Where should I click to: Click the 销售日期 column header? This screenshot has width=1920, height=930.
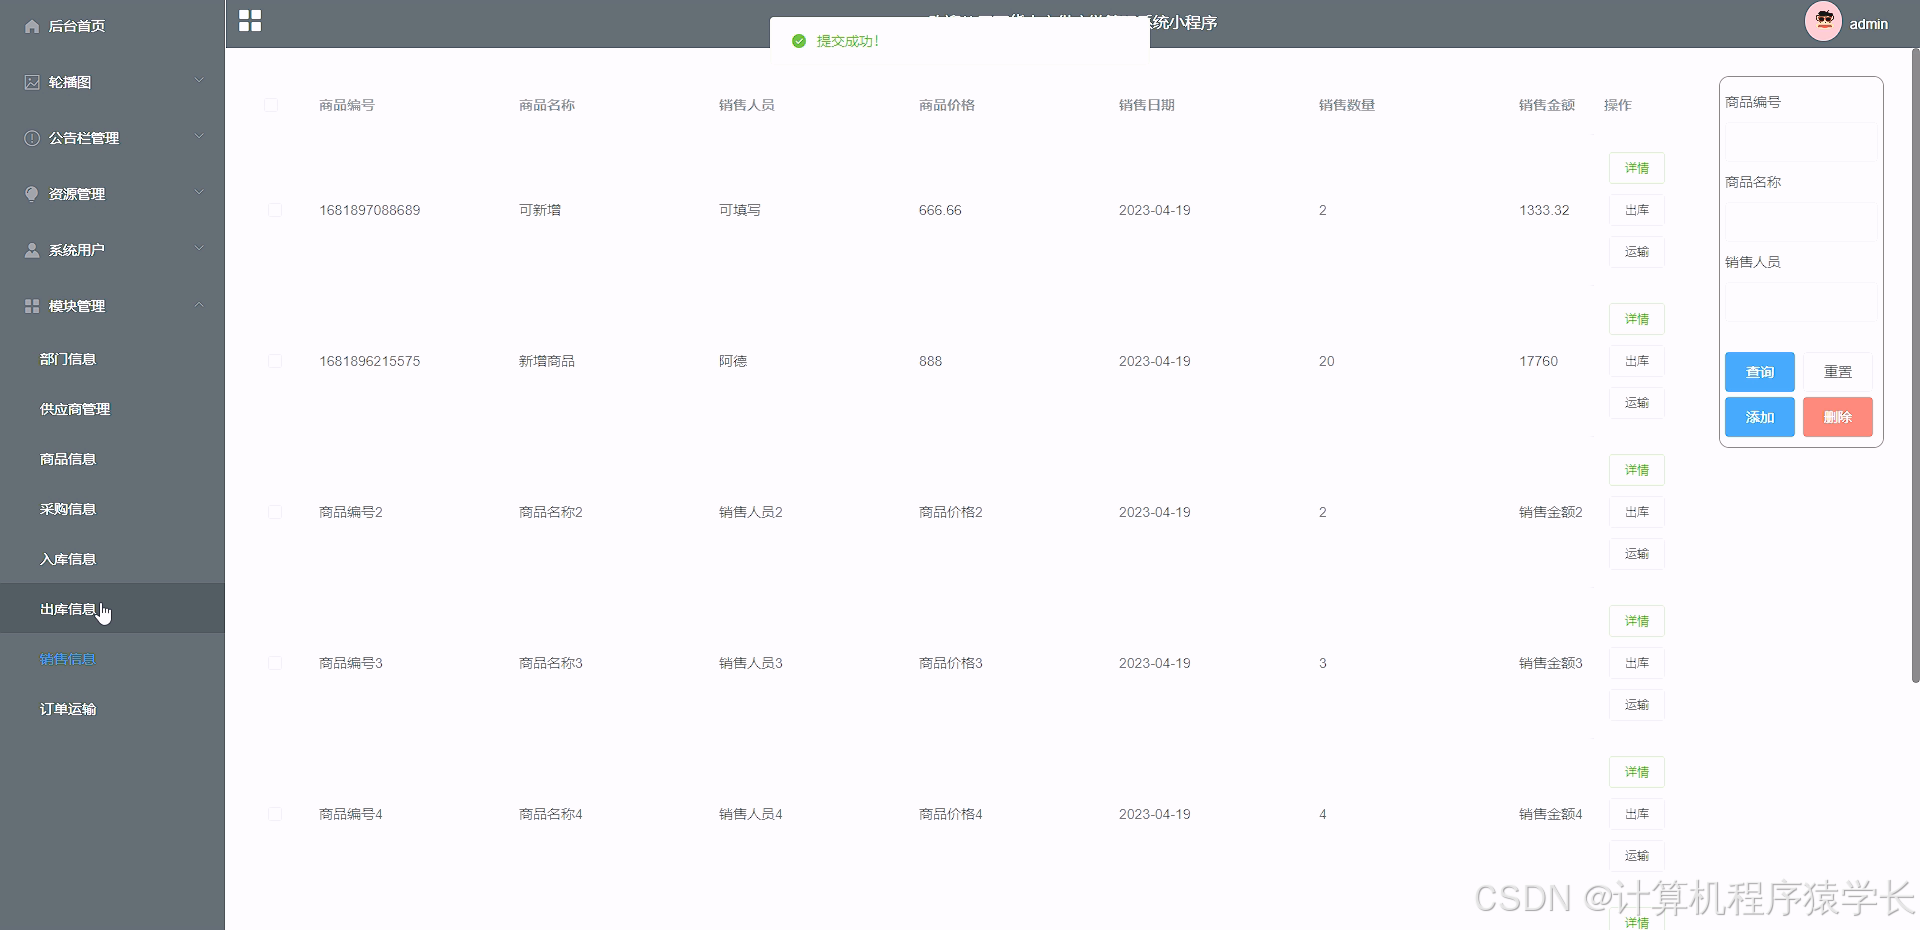pos(1146,105)
